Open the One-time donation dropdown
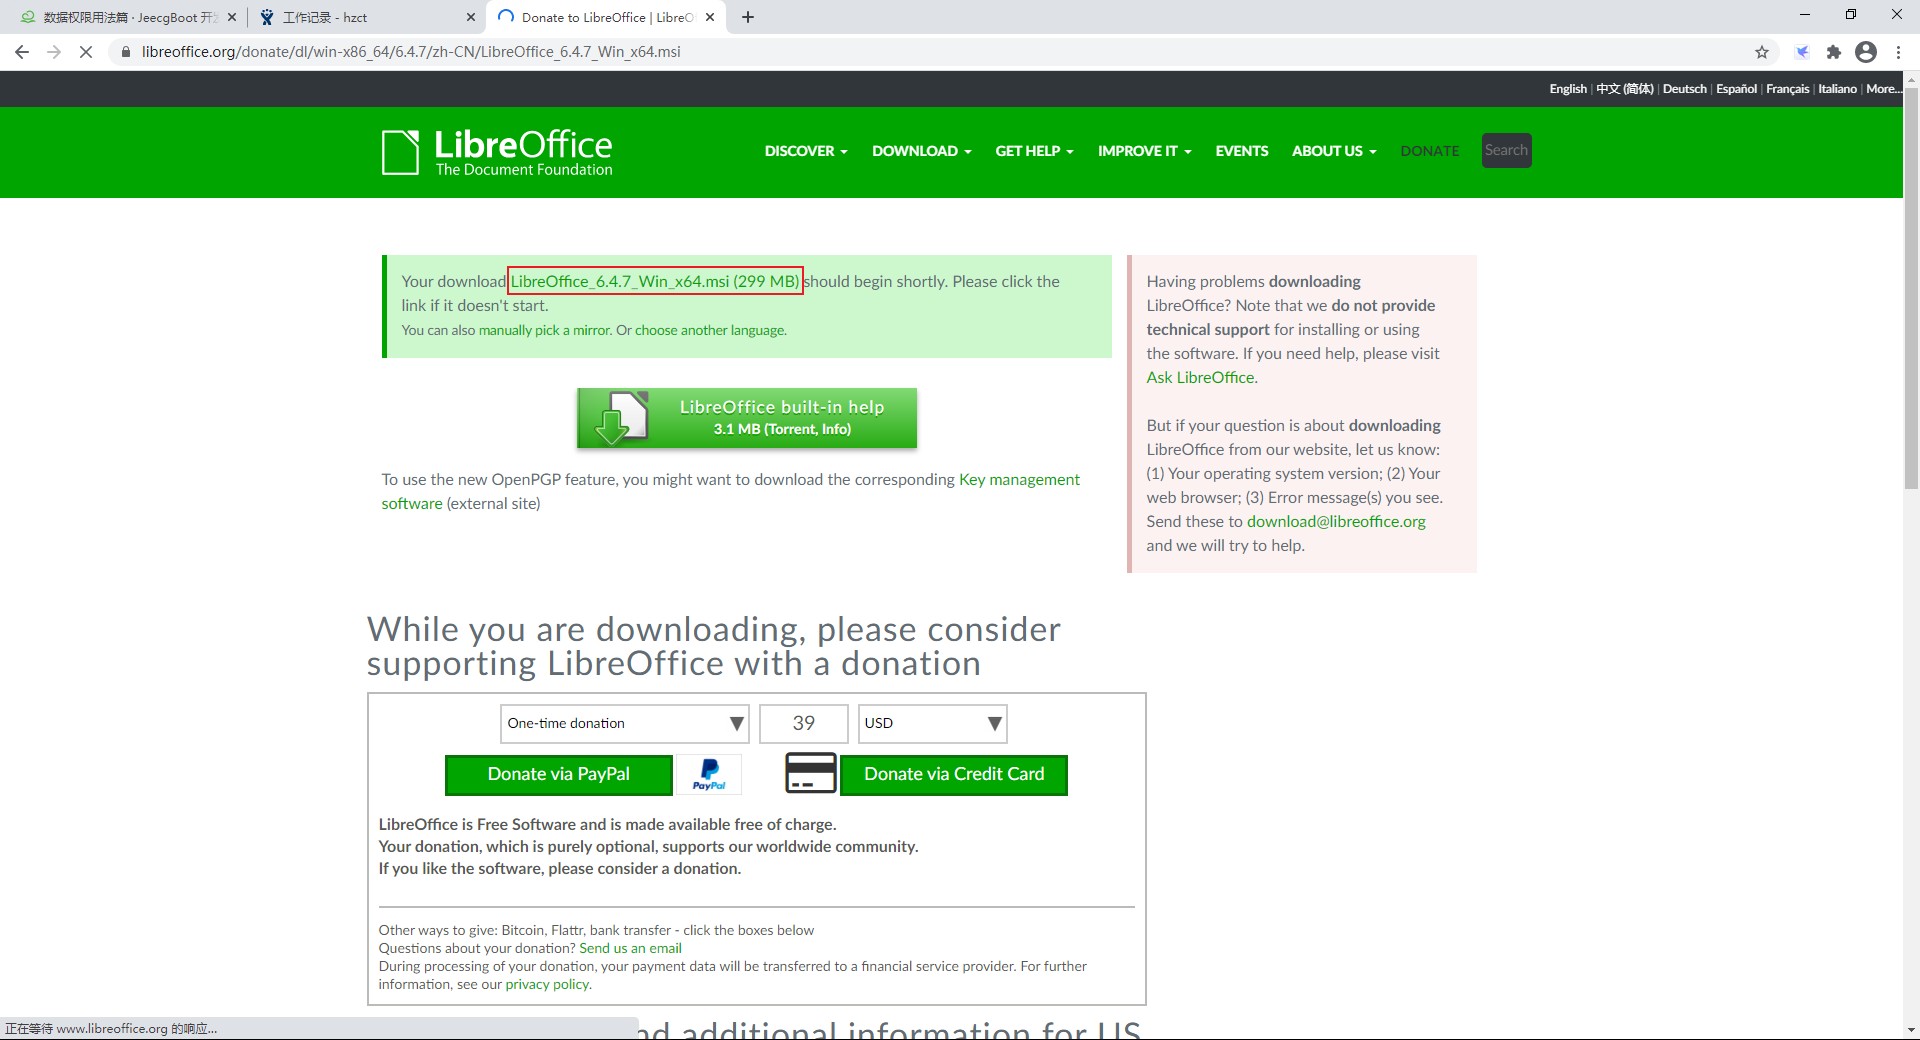The height and width of the screenshot is (1040, 1920). [624, 723]
